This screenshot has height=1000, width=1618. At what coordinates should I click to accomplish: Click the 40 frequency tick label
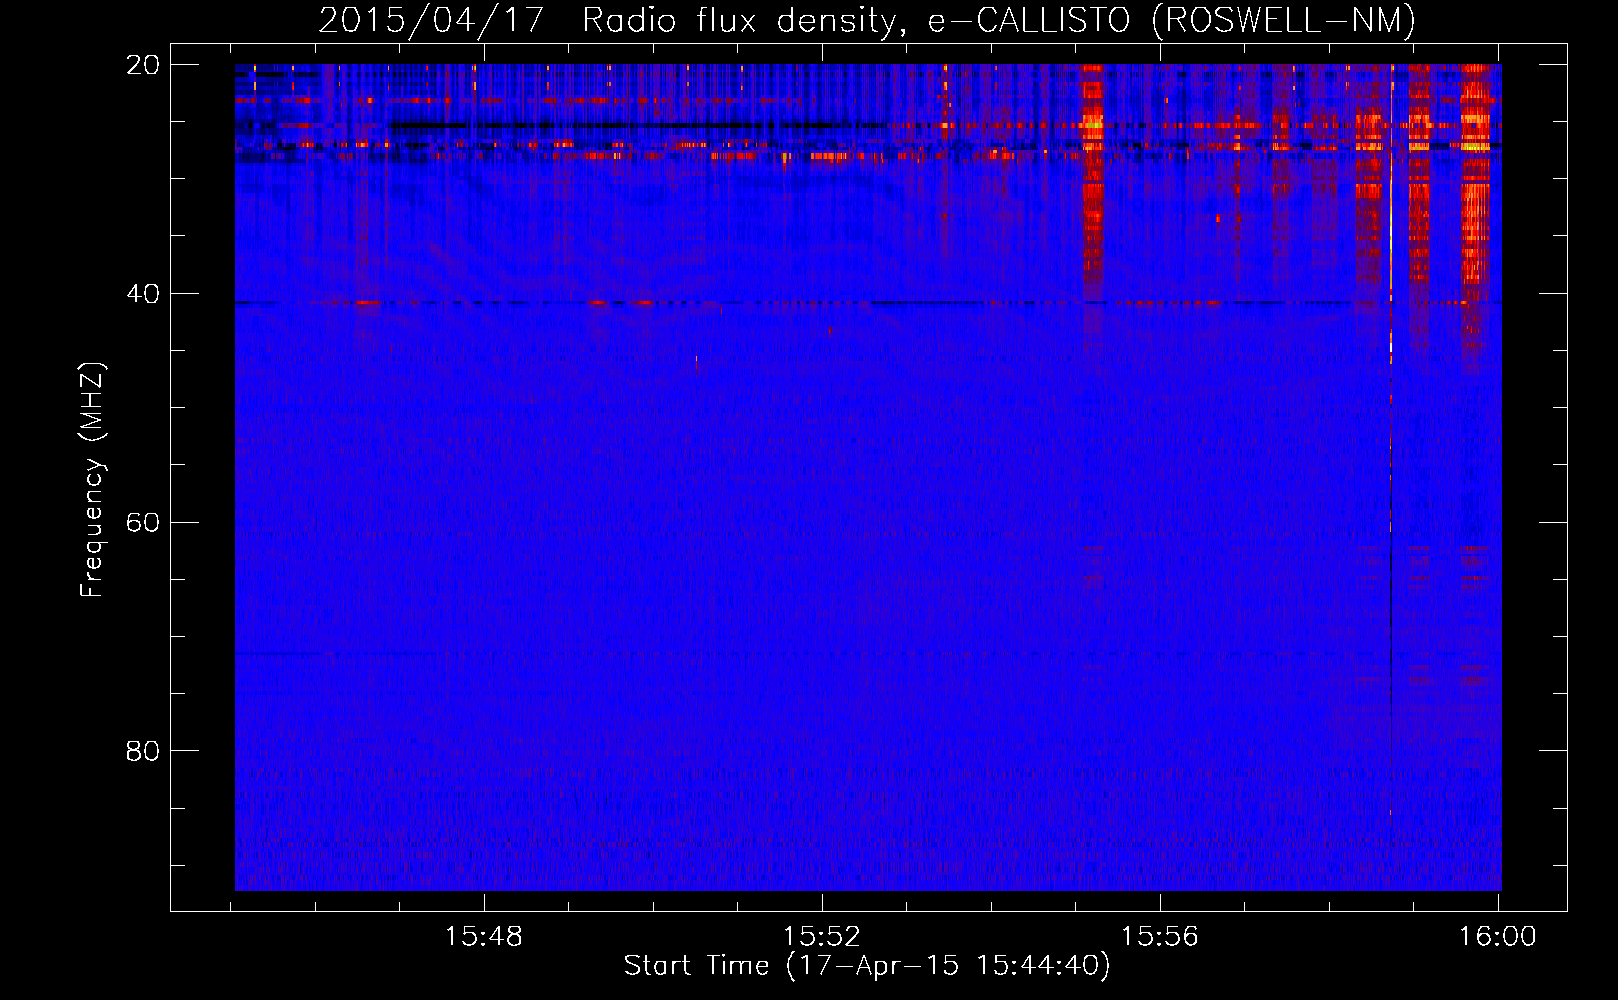point(143,294)
